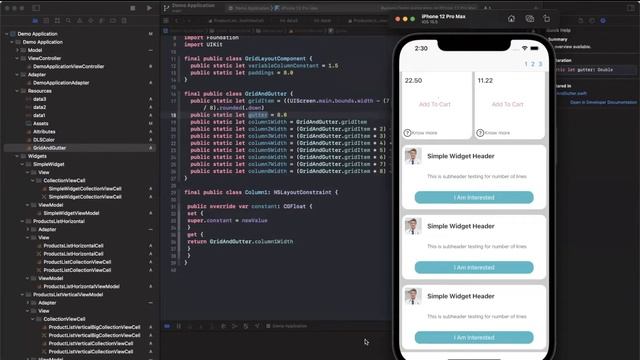
Task: Select the Project navigator icon
Action: click(x=35, y=20)
